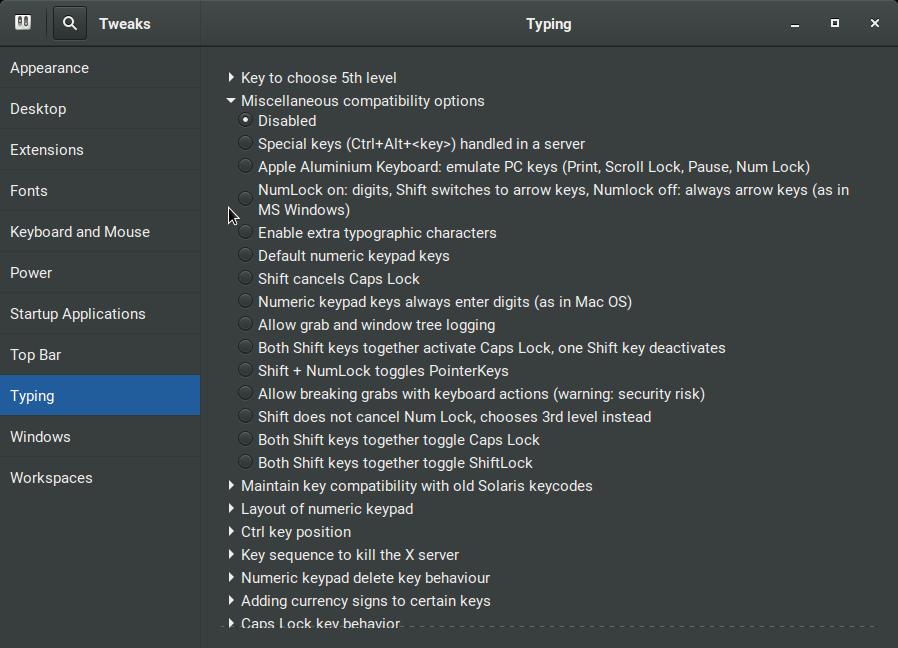
Task: Select Default numeric keypad keys option
Action: click(x=245, y=255)
